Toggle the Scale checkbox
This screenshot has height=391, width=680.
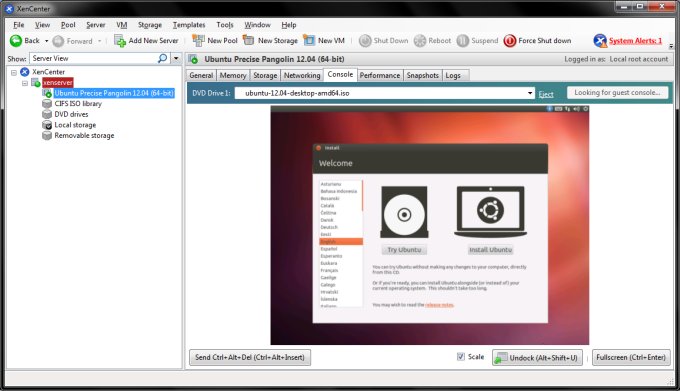coord(461,356)
